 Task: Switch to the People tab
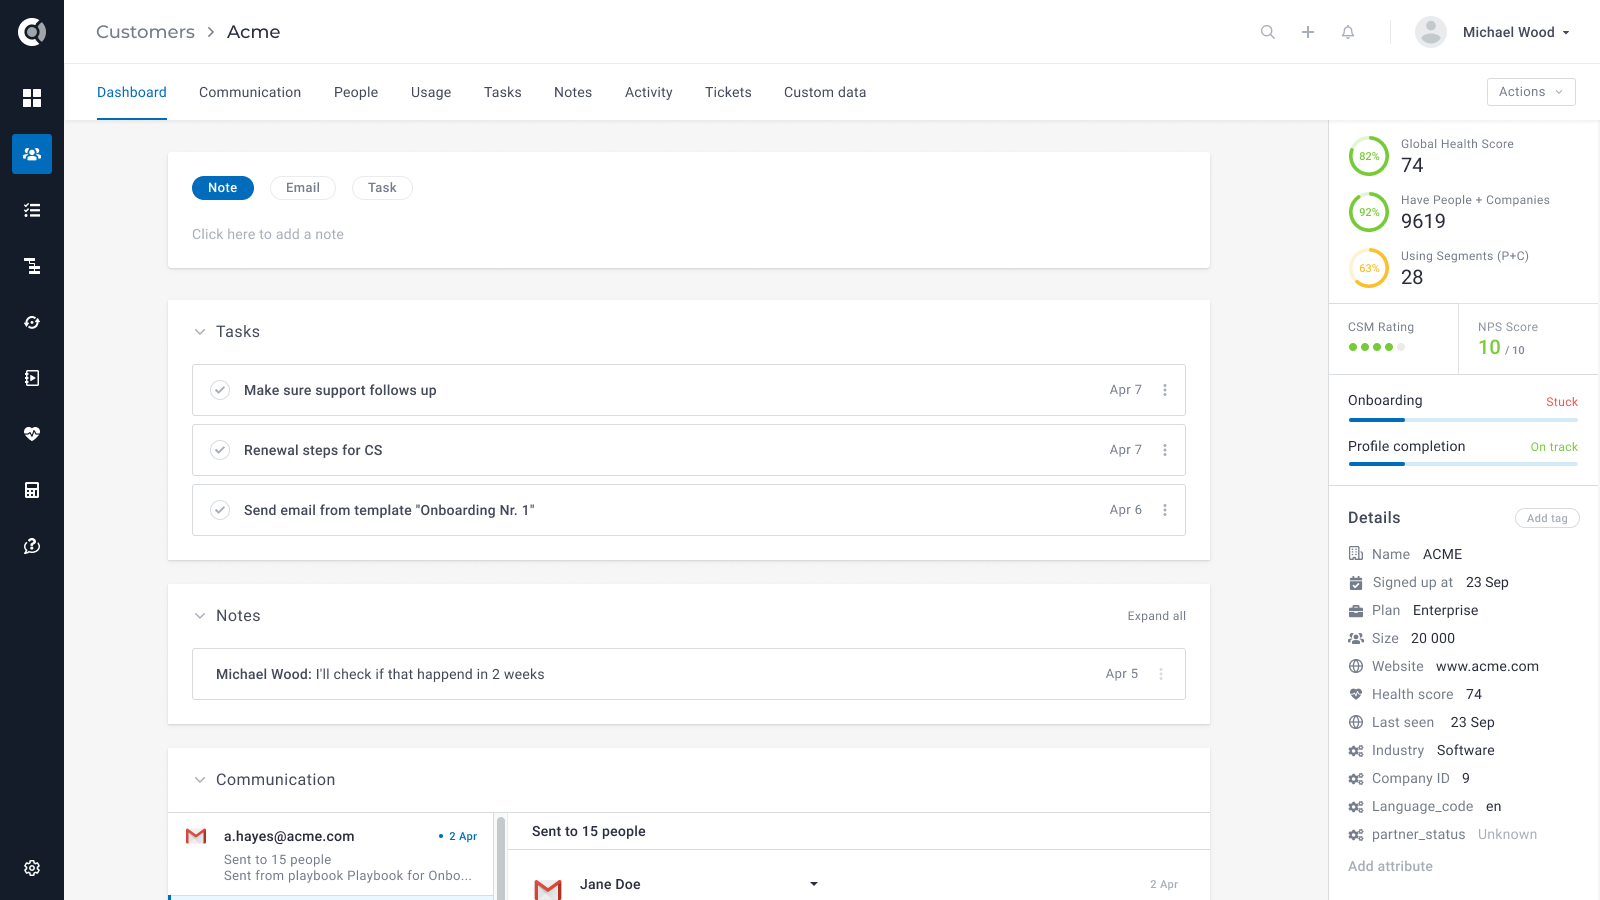click(x=356, y=92)
